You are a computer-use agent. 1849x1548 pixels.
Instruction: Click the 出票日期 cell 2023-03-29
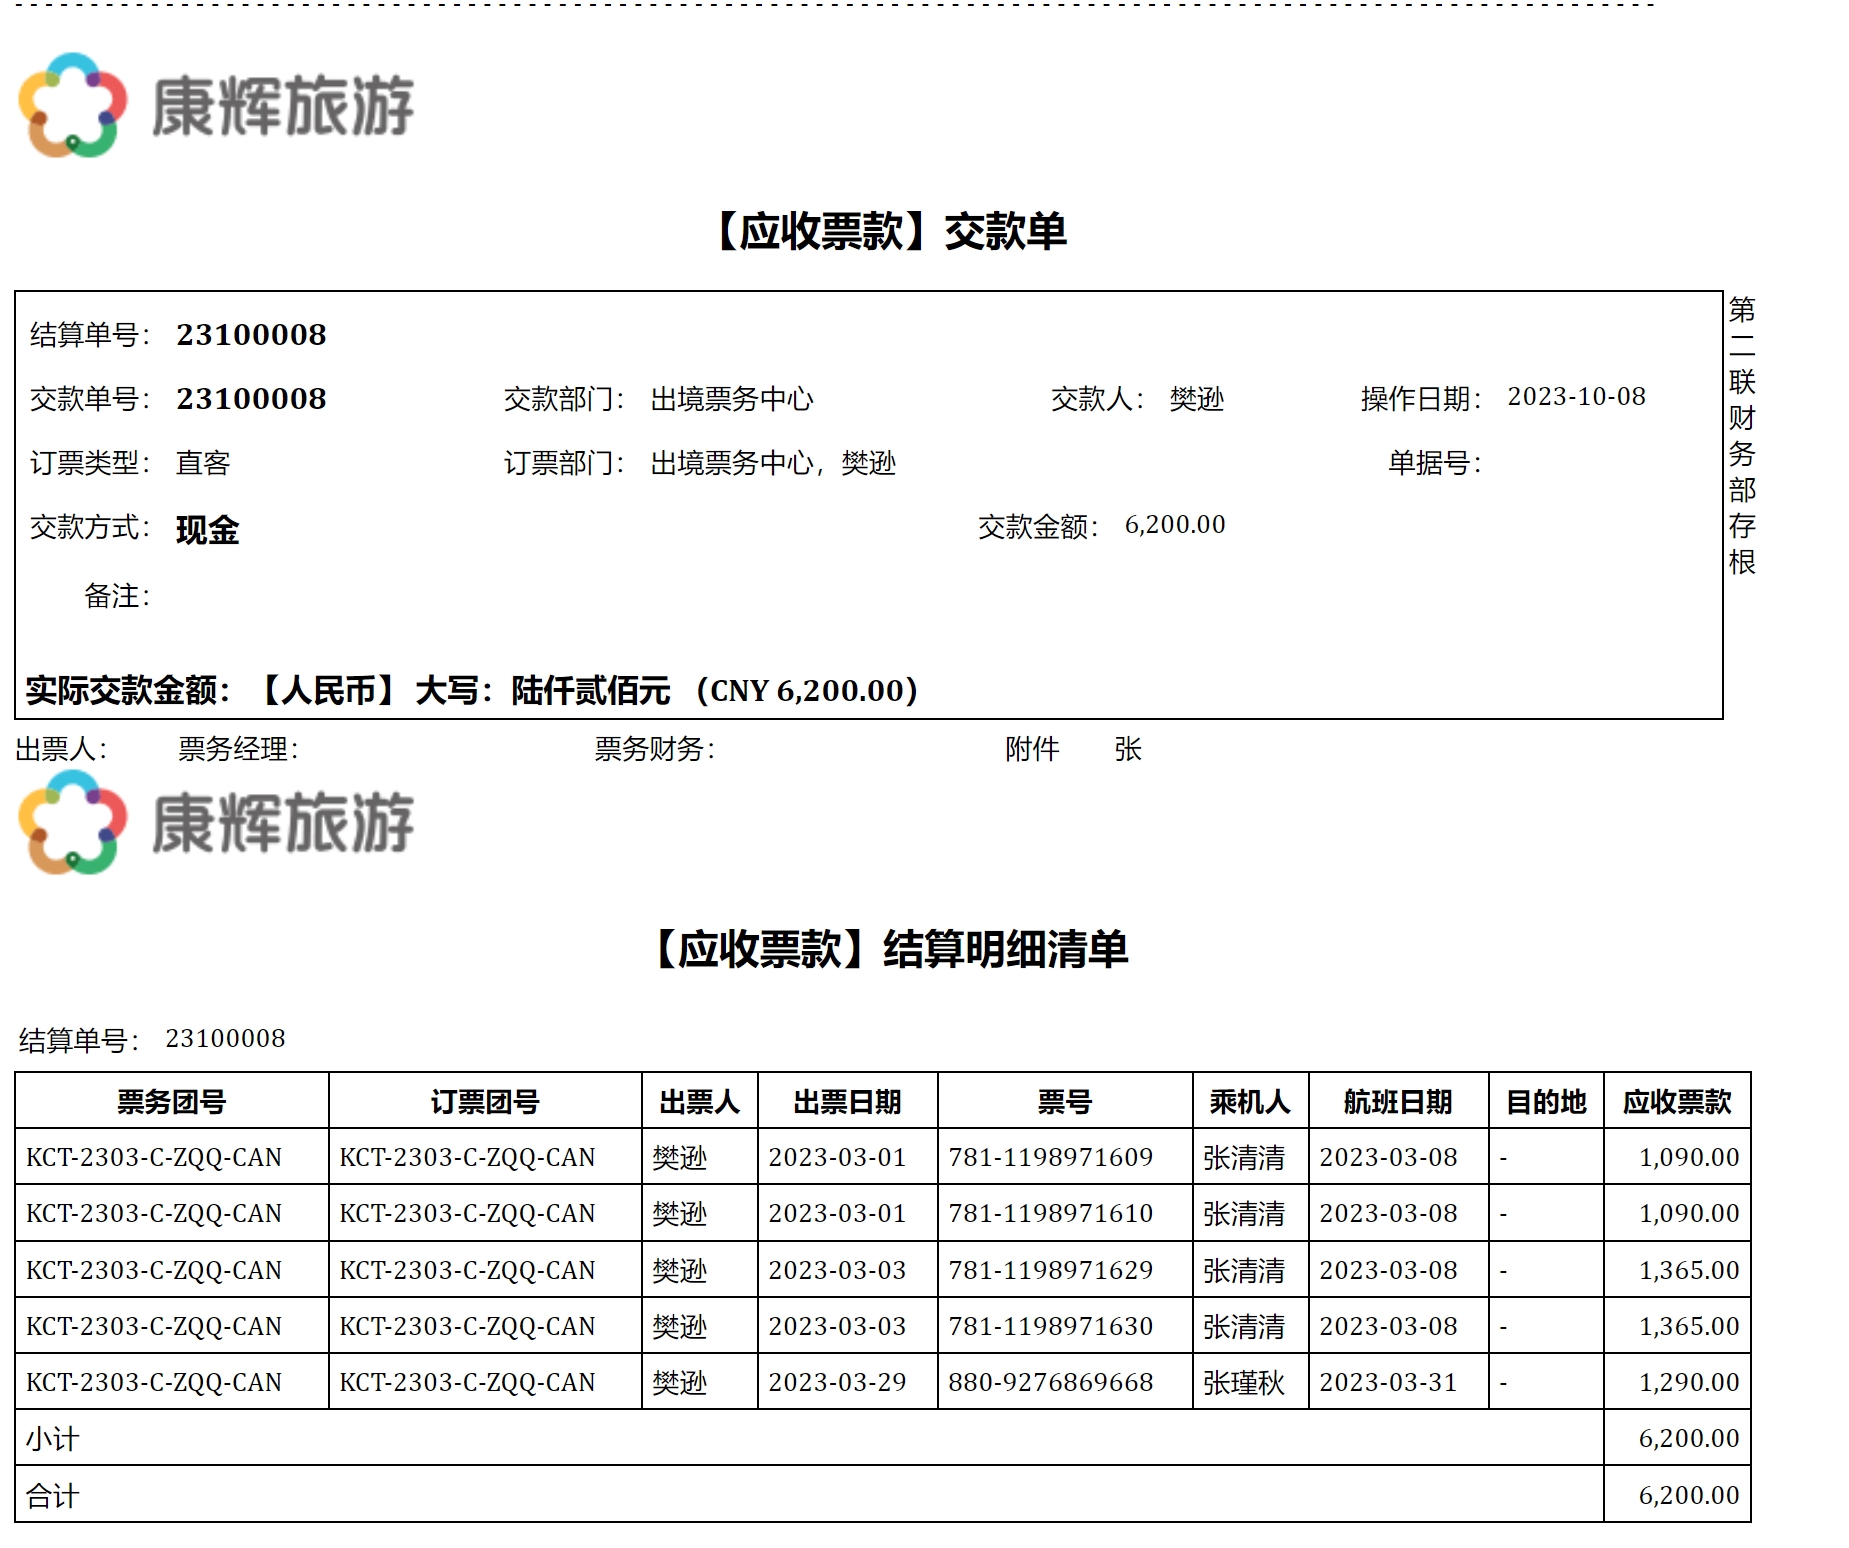837,1383
